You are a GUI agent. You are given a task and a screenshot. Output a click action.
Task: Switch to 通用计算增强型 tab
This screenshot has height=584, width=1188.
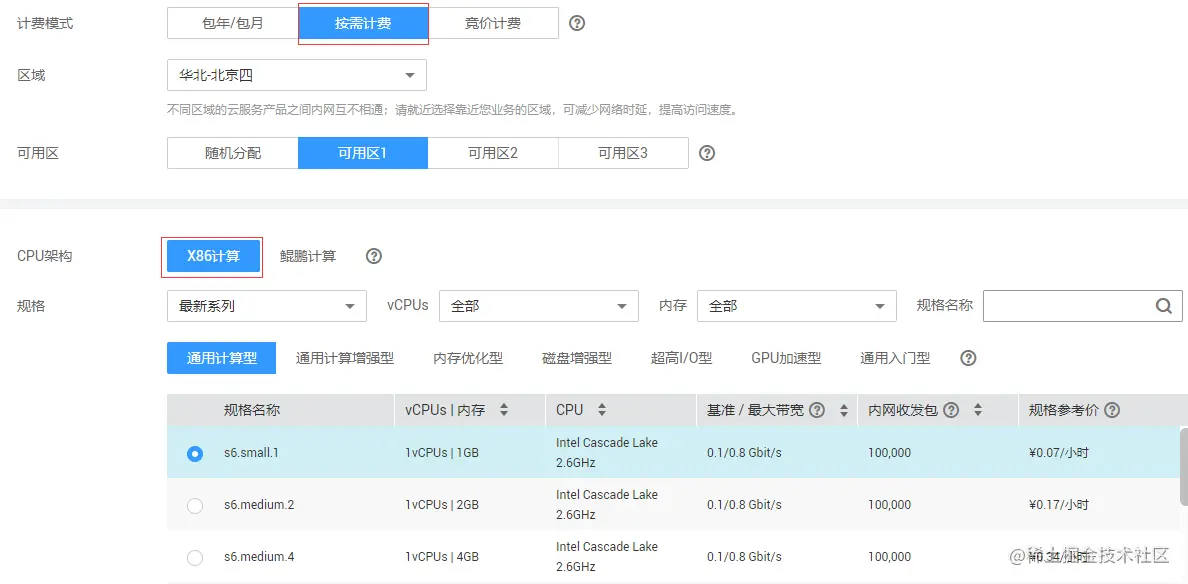[345, 358]
